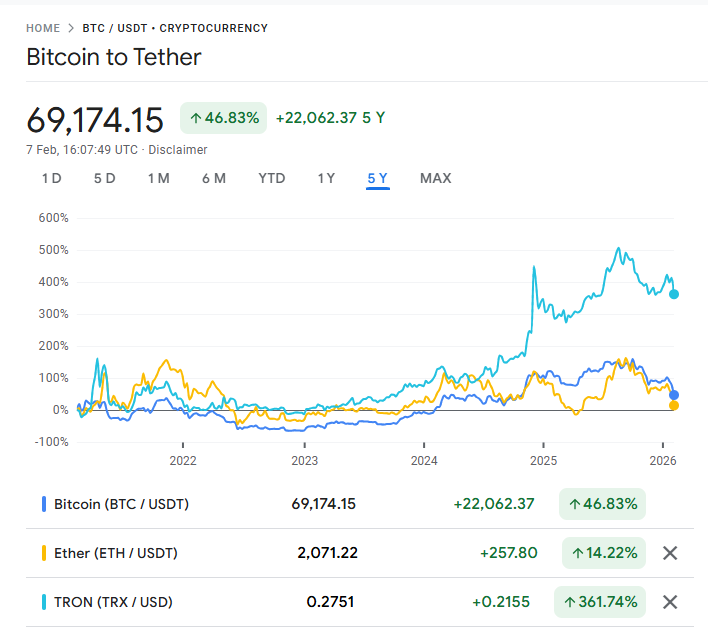Remove Ether comparison with its X icon
Viewport: 708px width, 640px height.
click(670, 553)
